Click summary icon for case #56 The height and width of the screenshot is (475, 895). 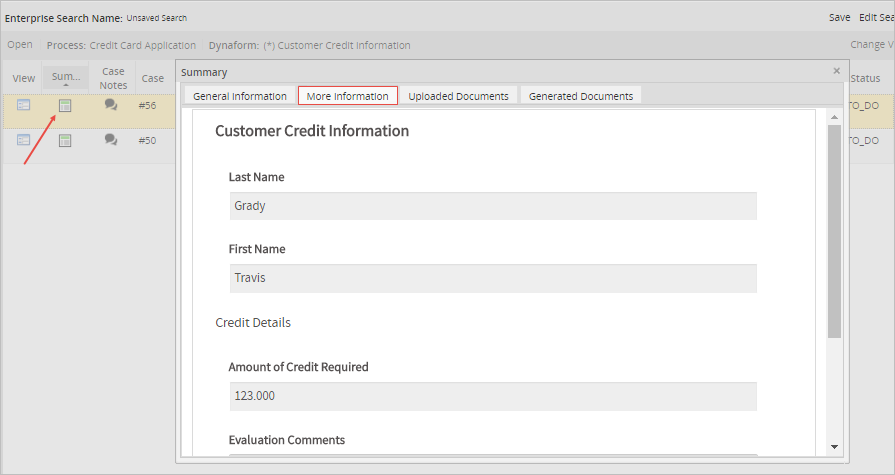(x=65, y=106)
